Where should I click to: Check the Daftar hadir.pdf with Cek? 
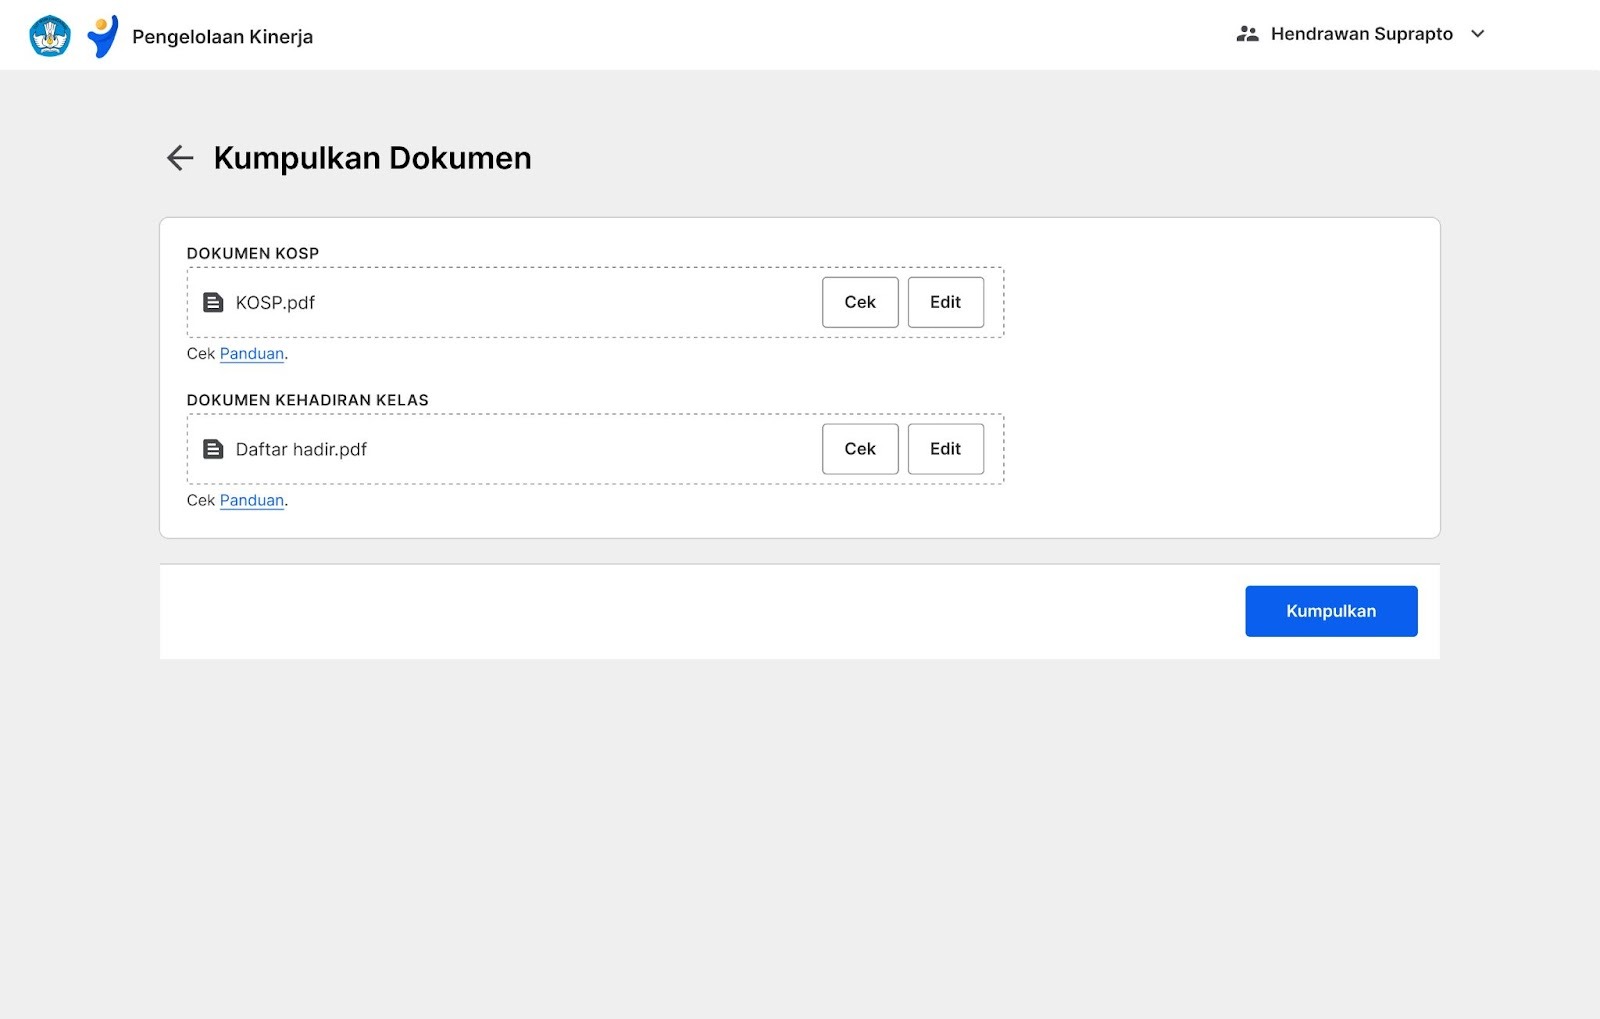point(859,449)
